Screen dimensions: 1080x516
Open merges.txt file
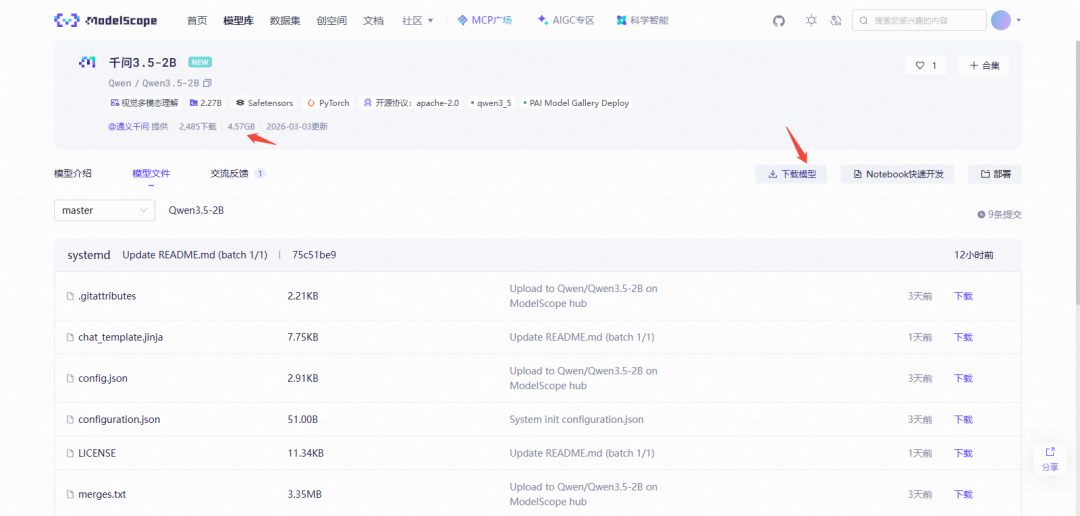coord(102,494)
